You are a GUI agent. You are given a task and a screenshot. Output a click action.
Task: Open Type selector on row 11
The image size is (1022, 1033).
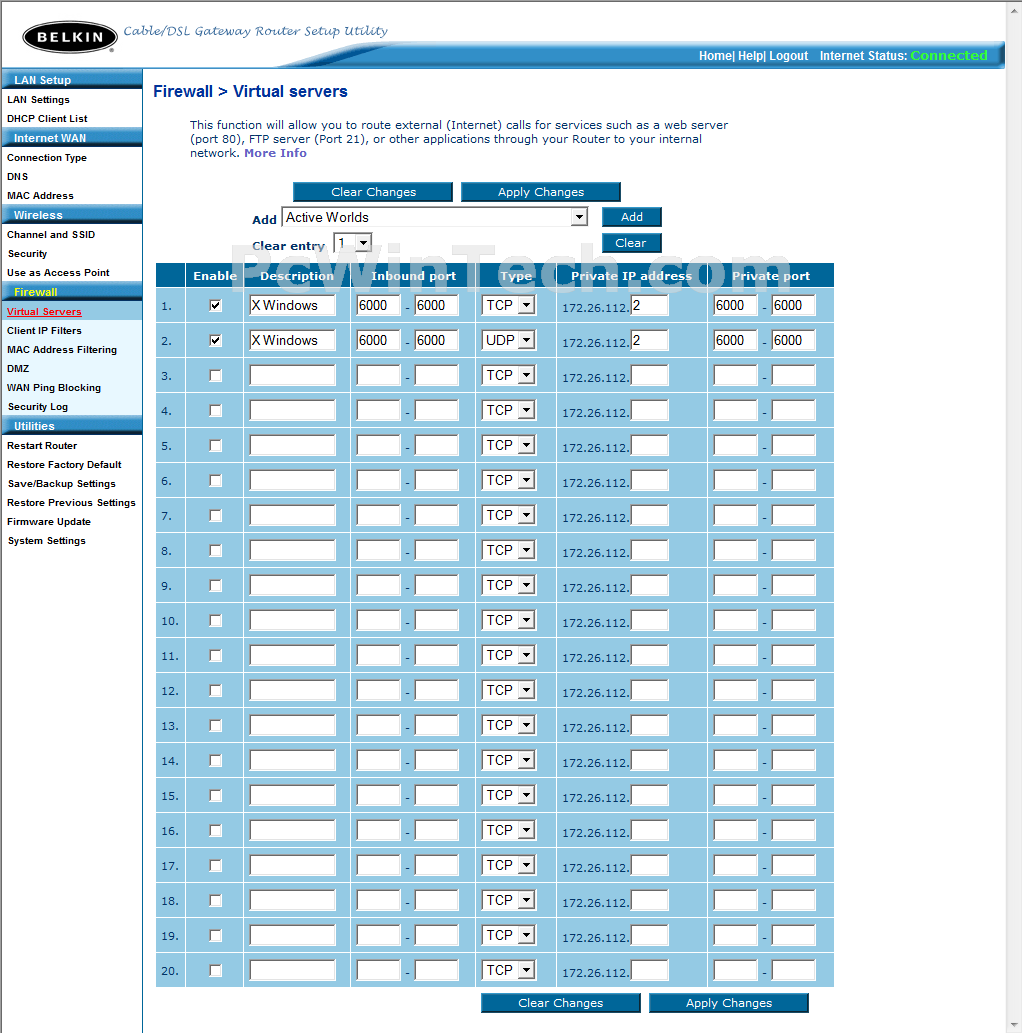coord(509,655)
